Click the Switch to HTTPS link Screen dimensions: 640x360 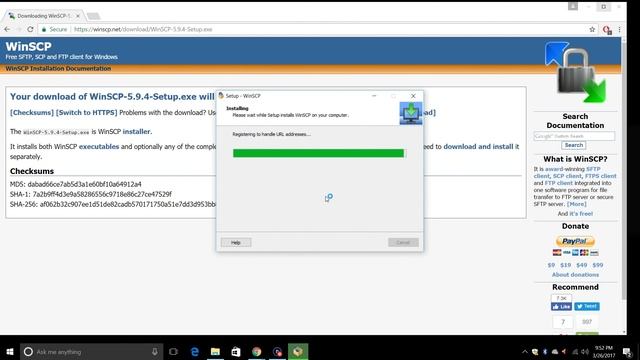87,113
